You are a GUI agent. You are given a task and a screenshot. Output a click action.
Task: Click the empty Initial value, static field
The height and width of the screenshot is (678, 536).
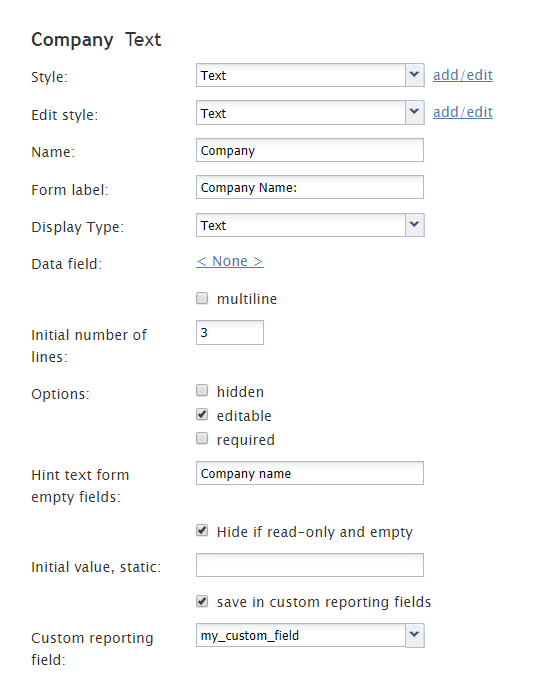click(x=310, y=565)
